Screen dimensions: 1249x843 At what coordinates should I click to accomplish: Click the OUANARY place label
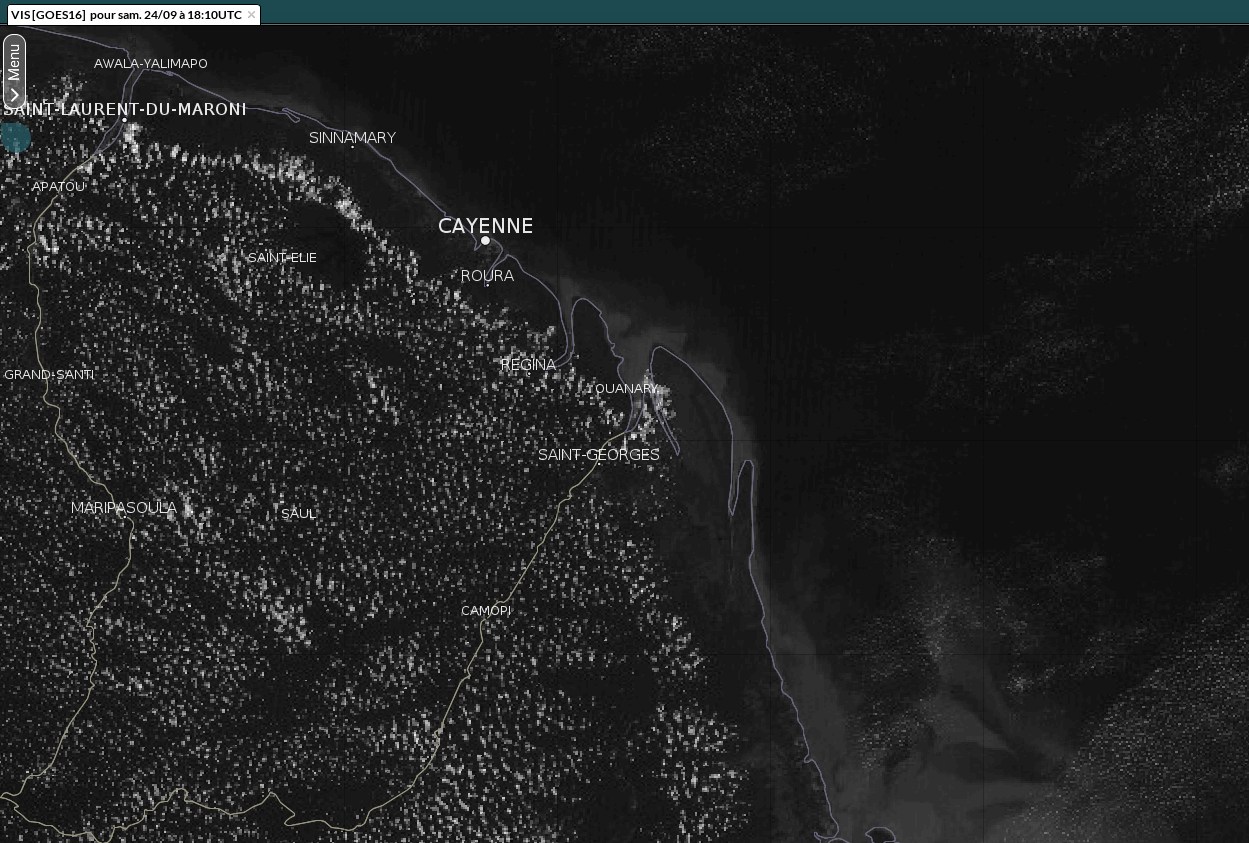click(626, 389)
